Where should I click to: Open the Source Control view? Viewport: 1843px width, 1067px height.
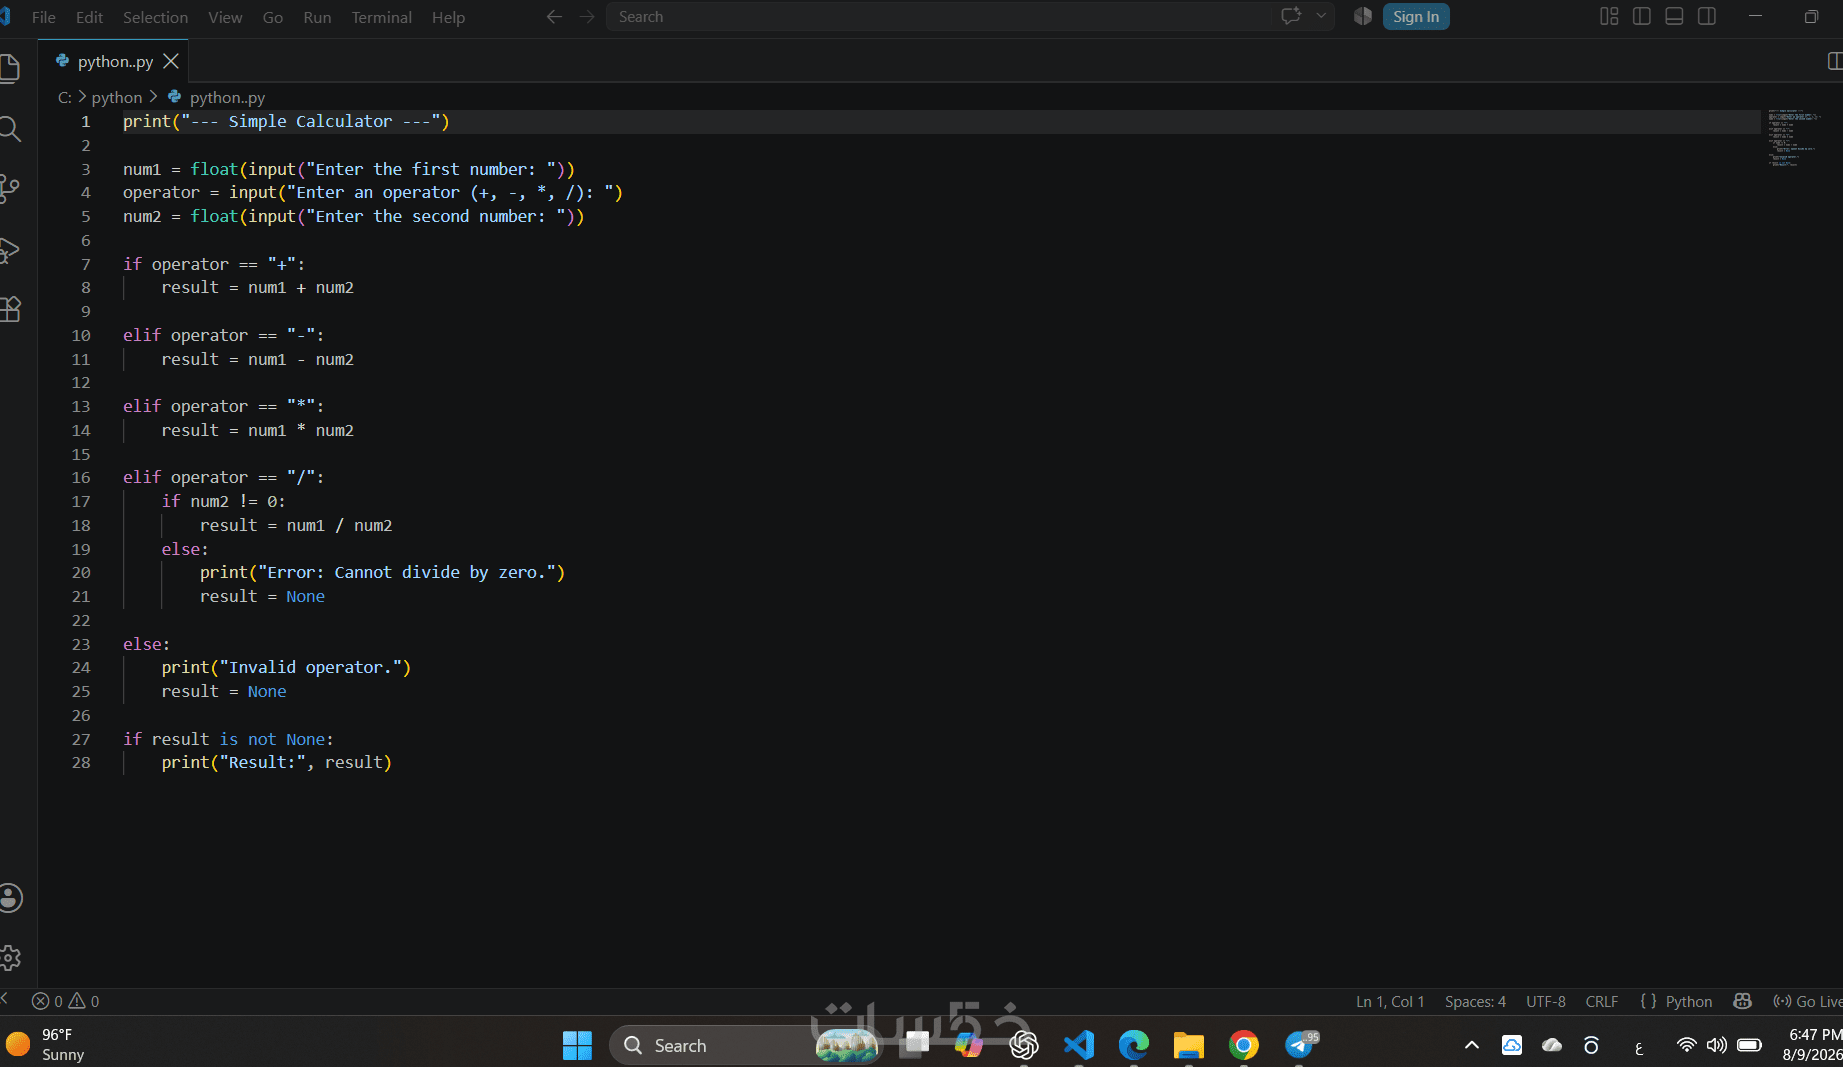click(10, 189)
